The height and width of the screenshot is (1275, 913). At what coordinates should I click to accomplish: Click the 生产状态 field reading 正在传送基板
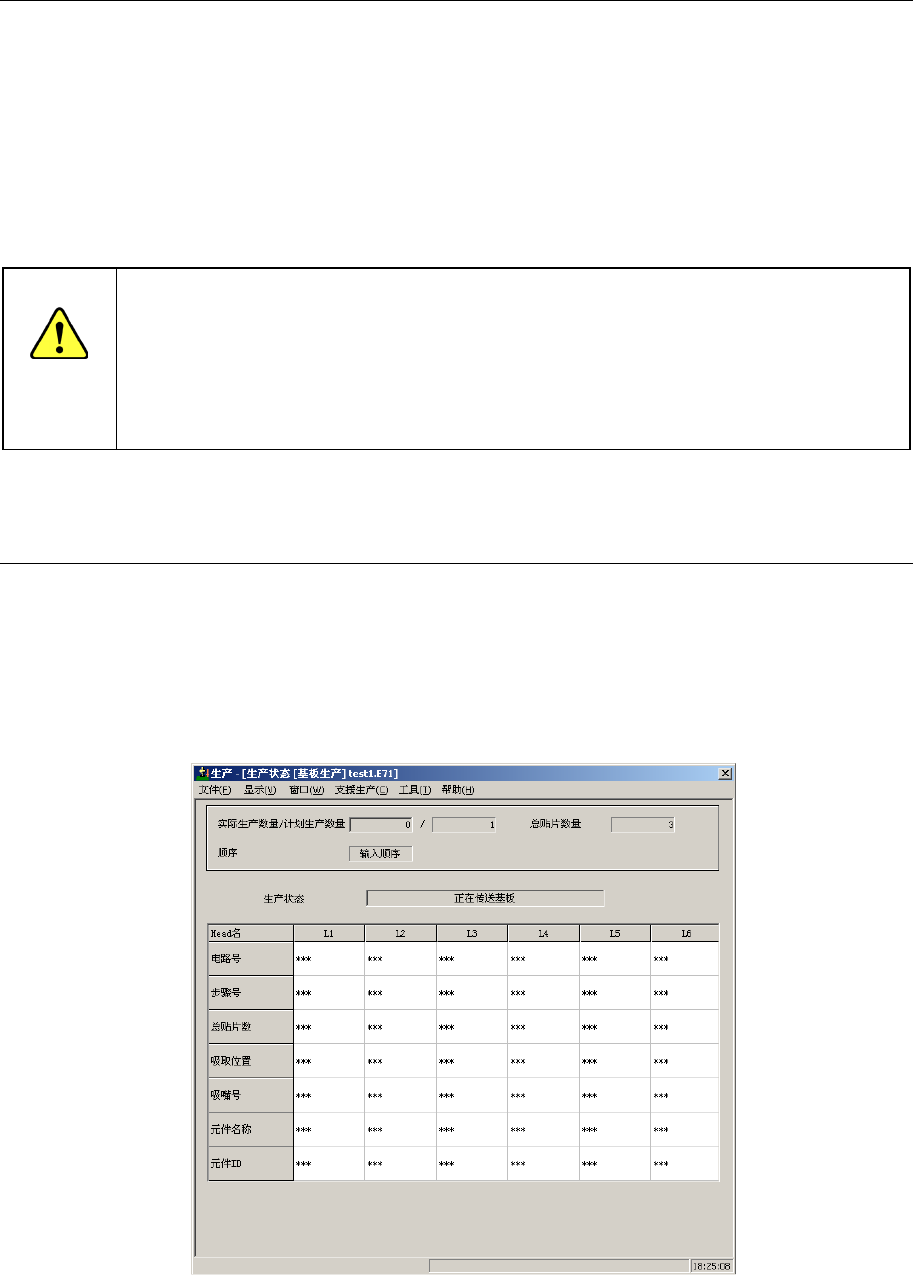pos(485,898)
